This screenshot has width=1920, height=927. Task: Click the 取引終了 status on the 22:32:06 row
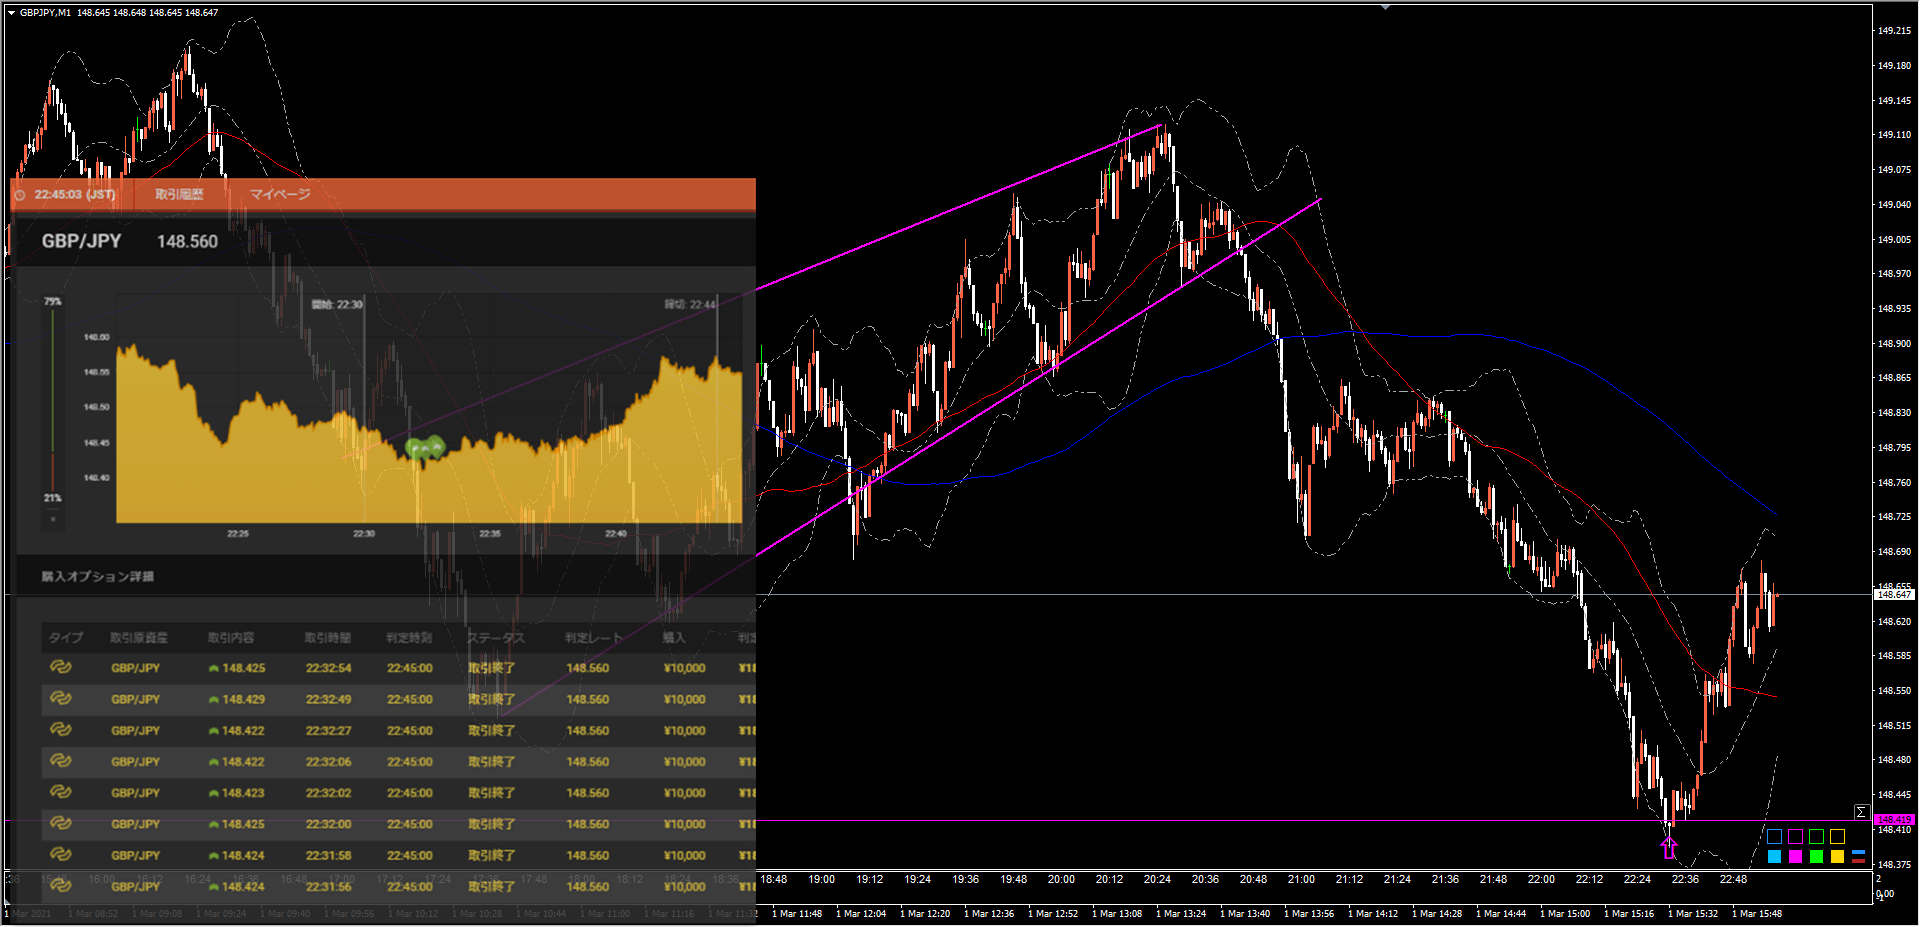pos(491,762)
